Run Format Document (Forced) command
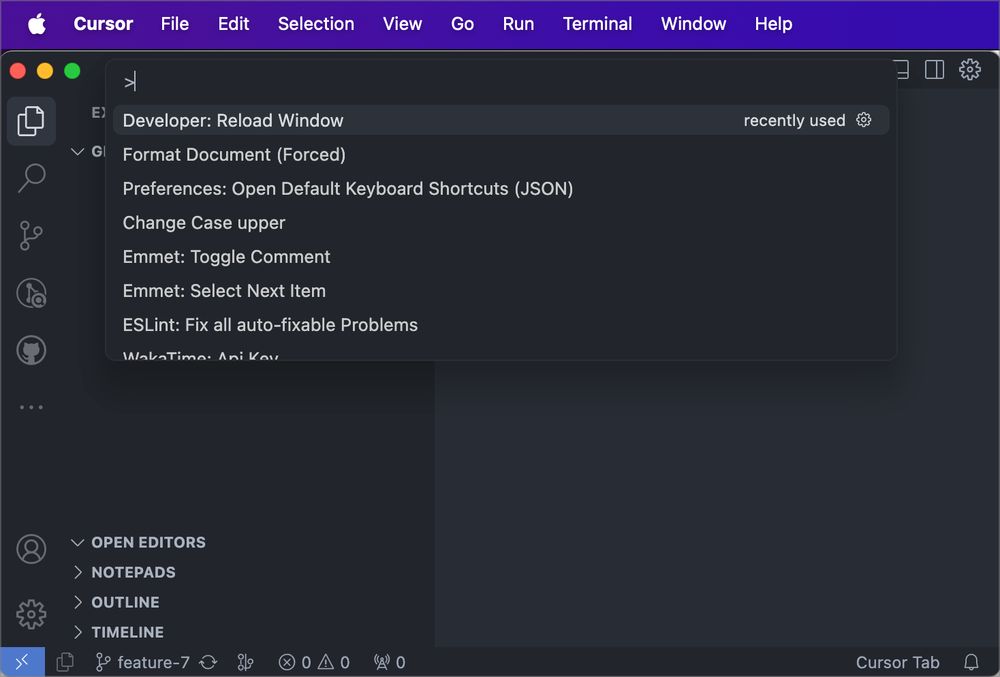Image resolution: width=1000 pixels, height=677 pixels. point(501,155)
